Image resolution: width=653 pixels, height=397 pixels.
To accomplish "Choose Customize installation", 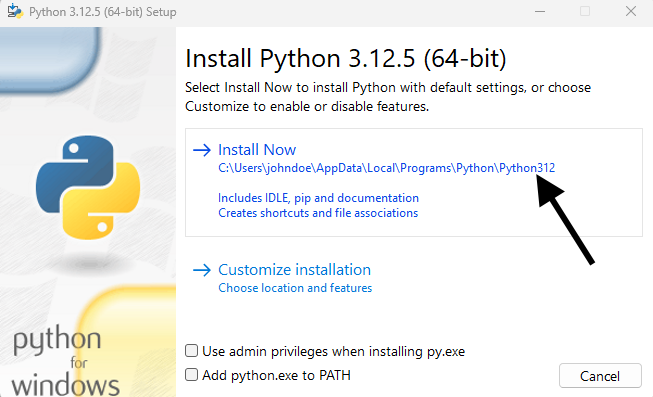I will pos(294,270).
